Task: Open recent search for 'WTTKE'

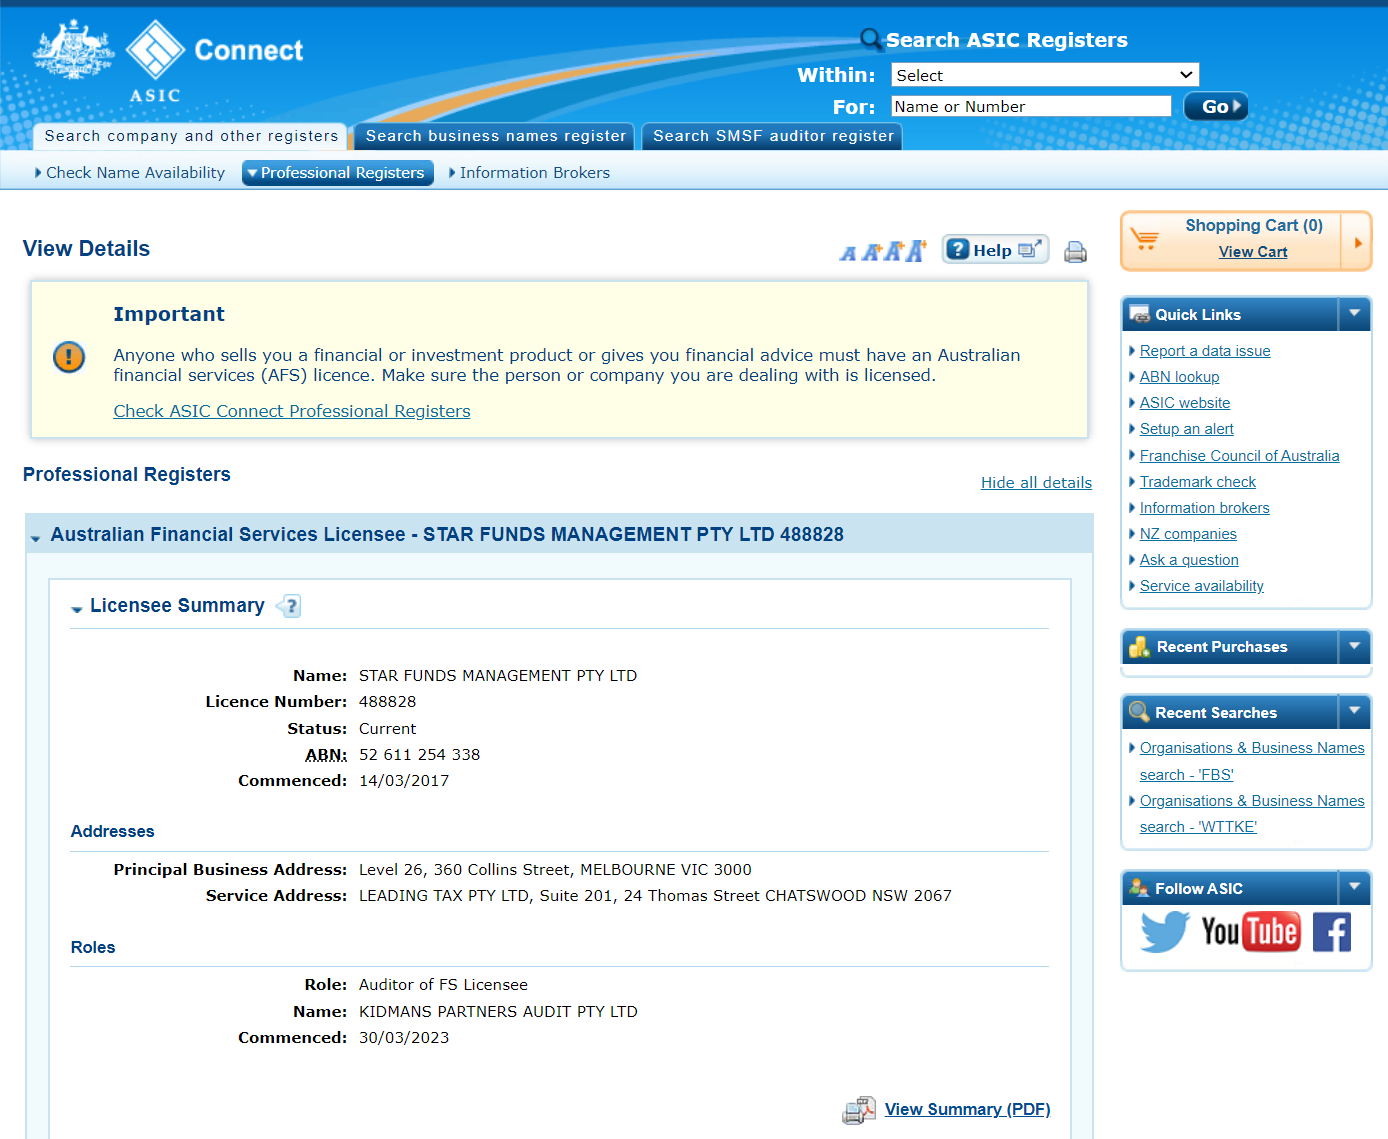Action: pyautogui.click(x=1252, y=814)
